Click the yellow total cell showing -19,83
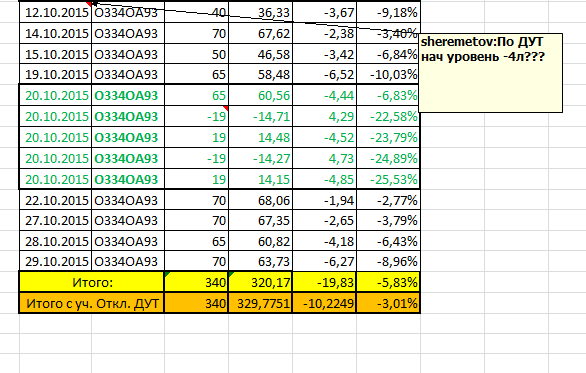586x373 pixels. pos(324,282)
